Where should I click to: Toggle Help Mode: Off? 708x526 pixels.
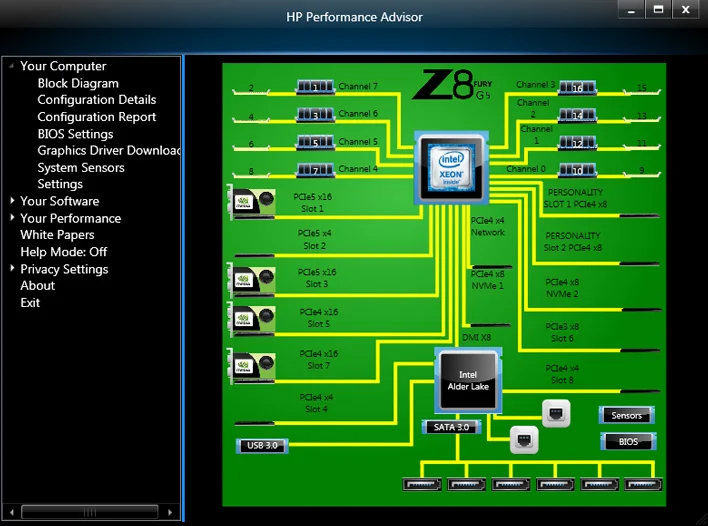(63, 252)
